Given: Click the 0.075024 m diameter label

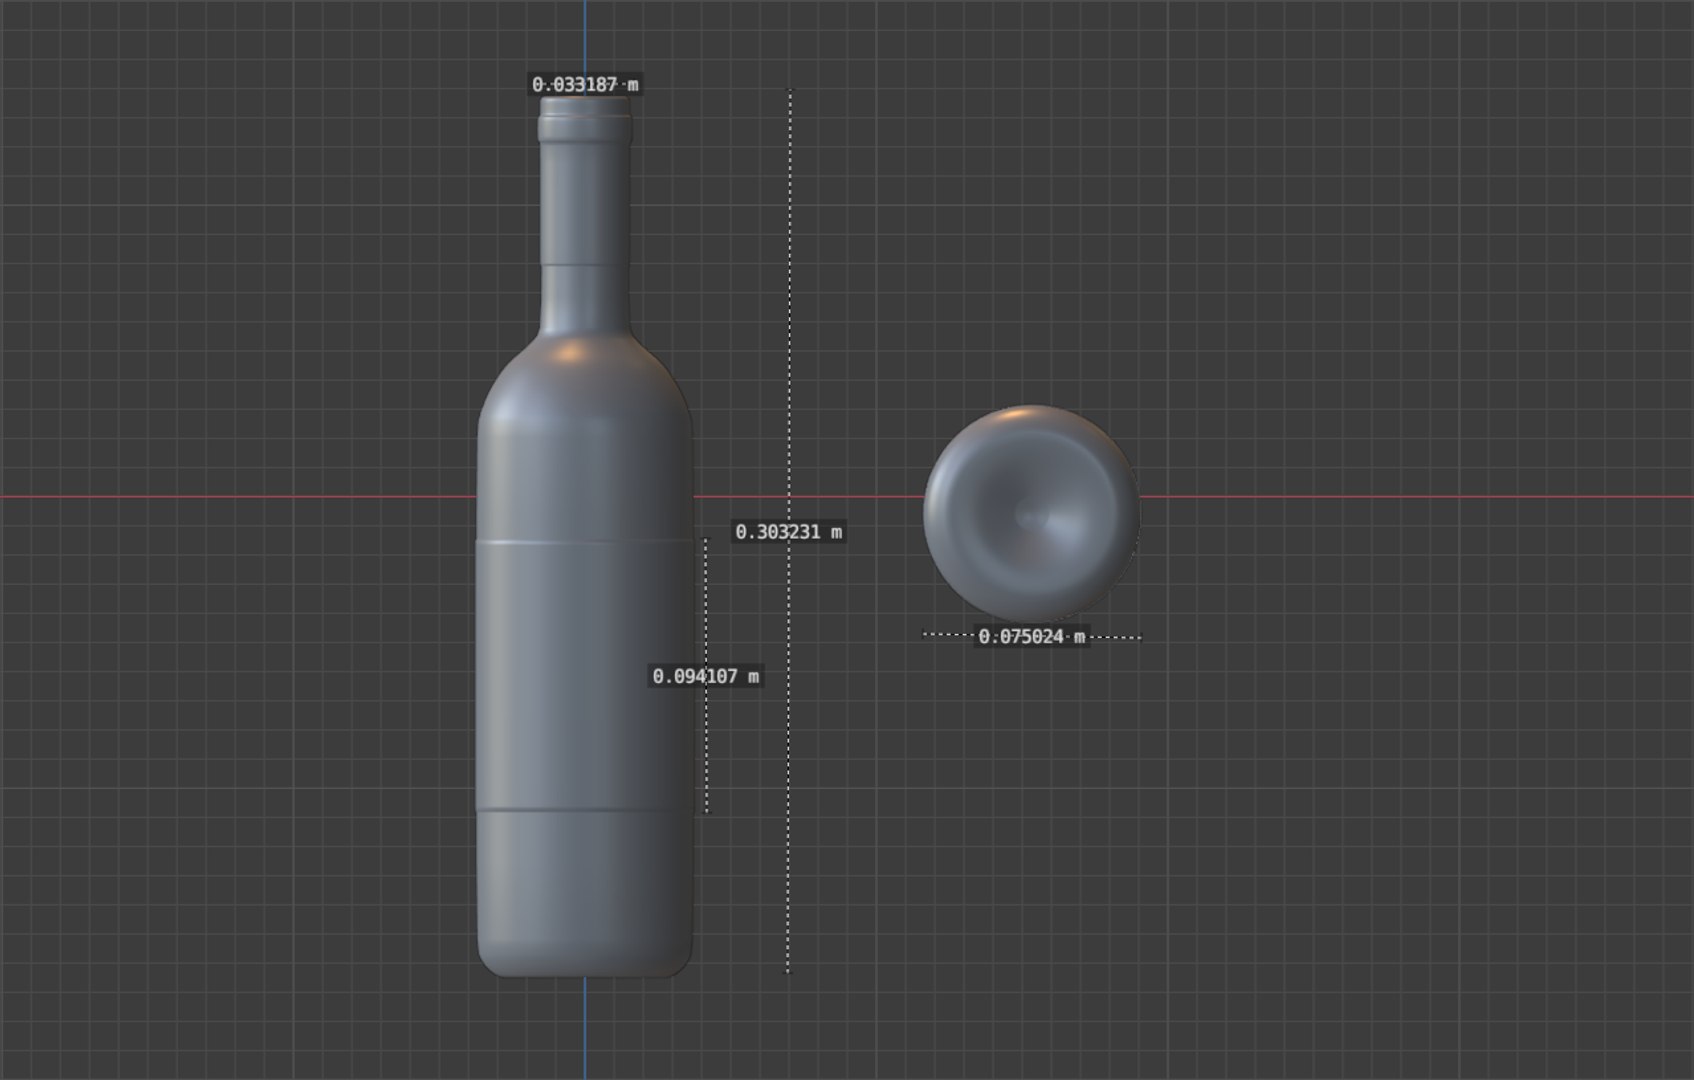Looking at the screenshot, I should tap(1031, 637).
